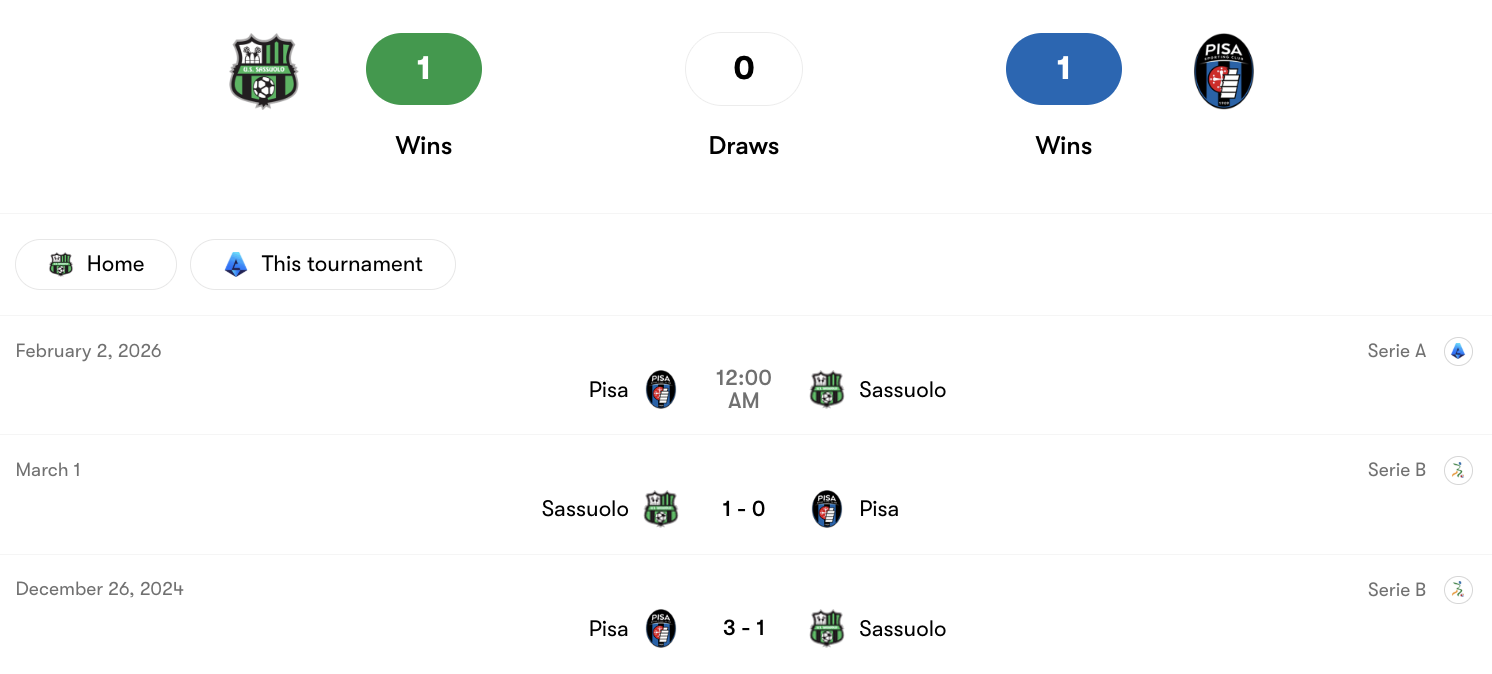
Task: Click the Serie B icon for December 26, 2024
Action: click(x=1459, y=589)
